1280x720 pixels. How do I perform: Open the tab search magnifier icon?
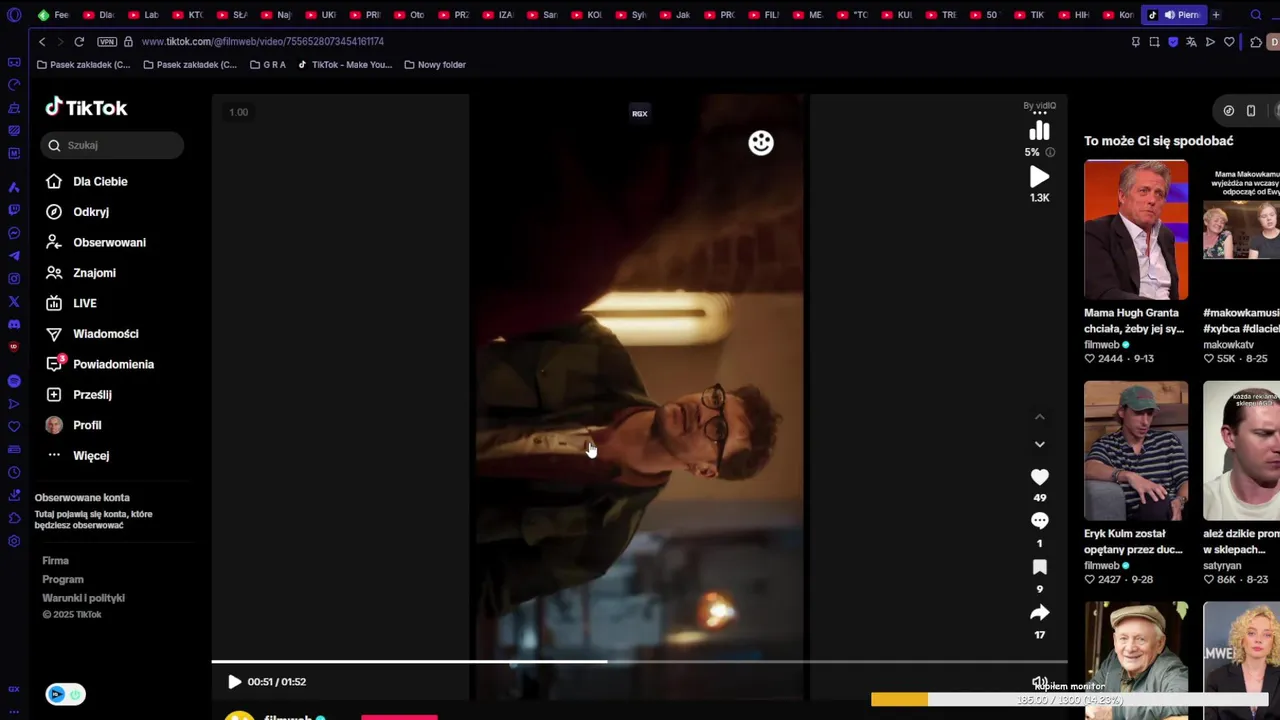point(1256,15)
